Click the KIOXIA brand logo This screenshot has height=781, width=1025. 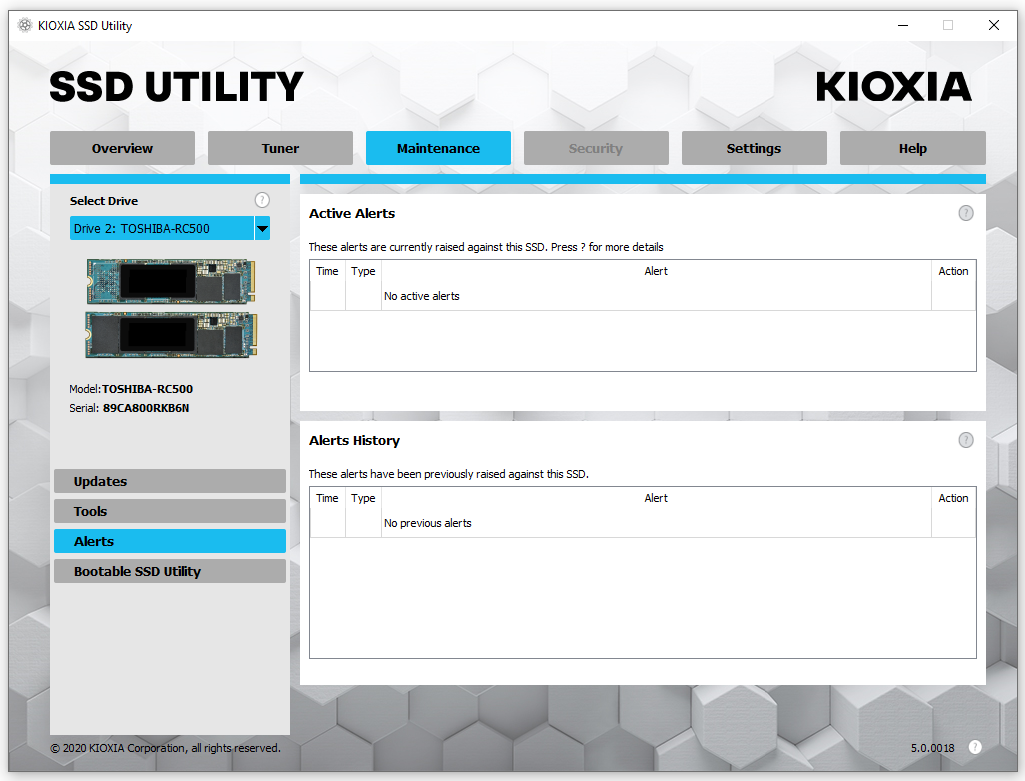click(893, 87)
